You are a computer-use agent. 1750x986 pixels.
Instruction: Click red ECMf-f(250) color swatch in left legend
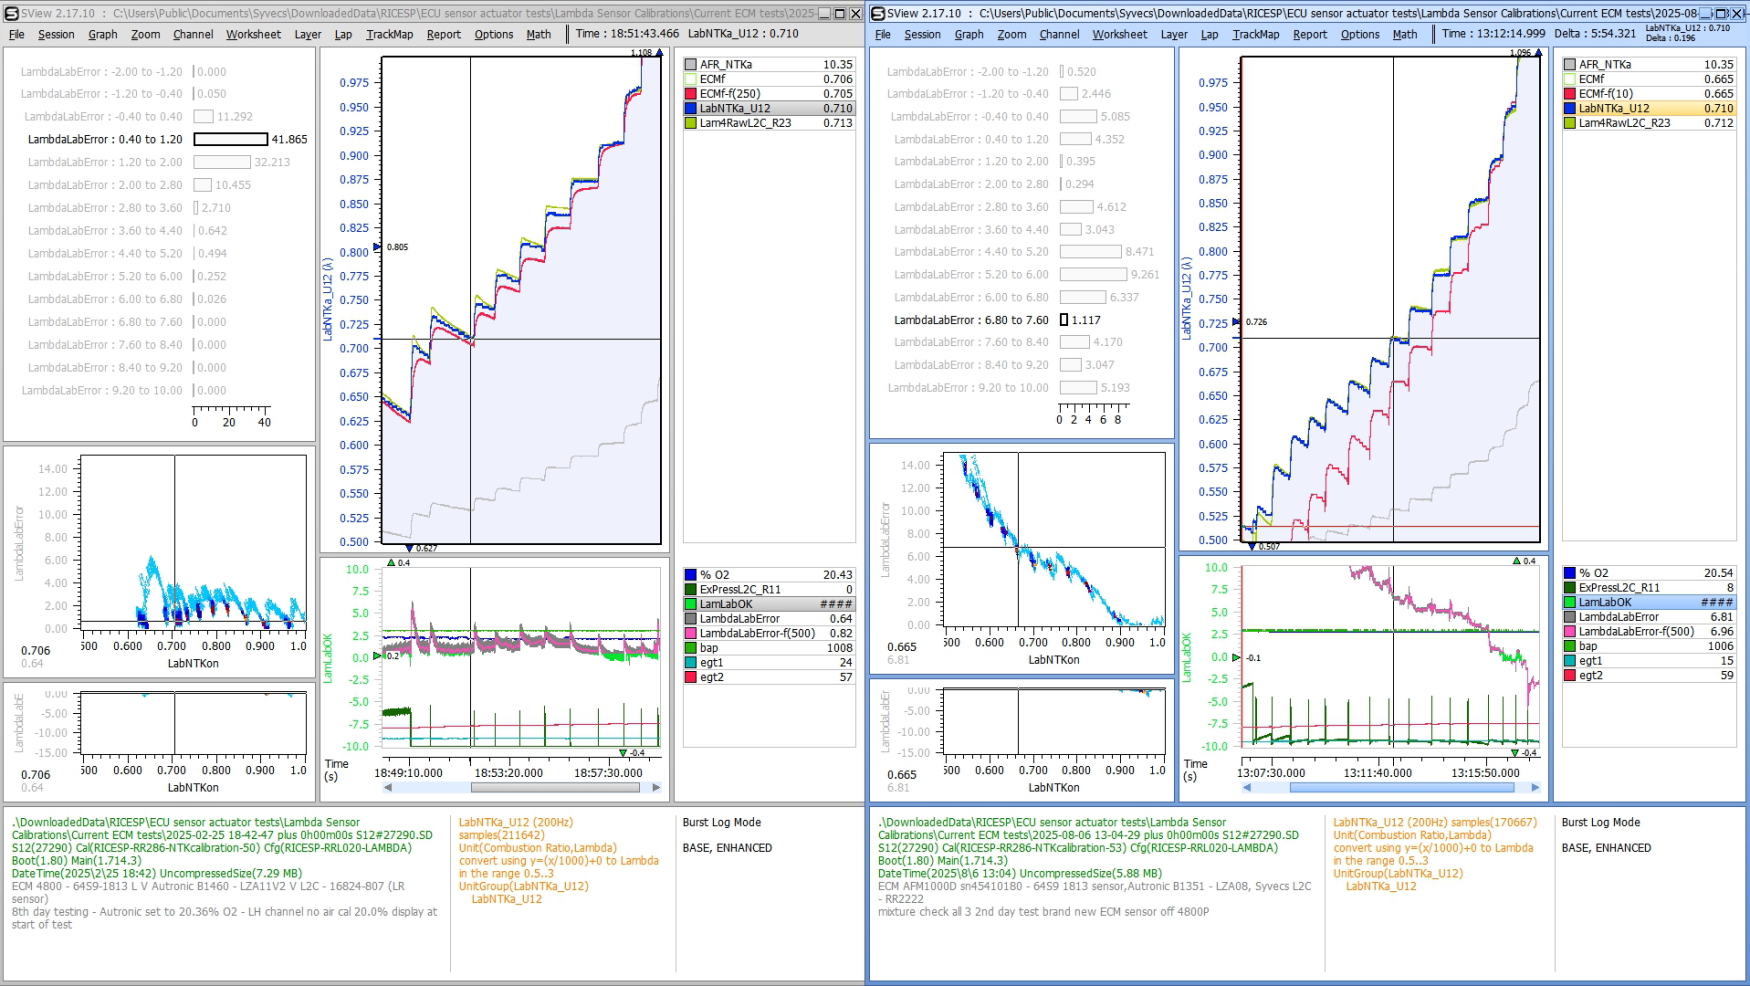(x=690, y=94)
